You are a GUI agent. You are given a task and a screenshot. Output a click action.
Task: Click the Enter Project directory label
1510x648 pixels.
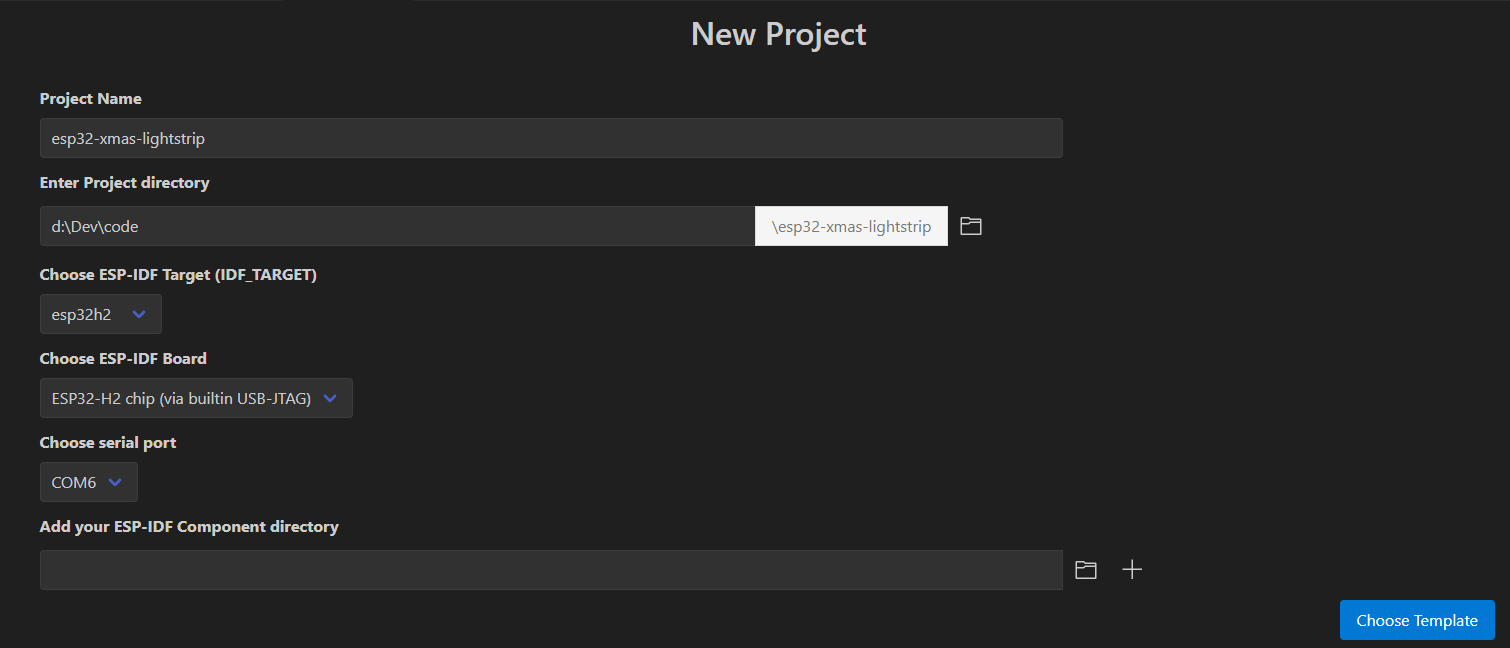125,183
